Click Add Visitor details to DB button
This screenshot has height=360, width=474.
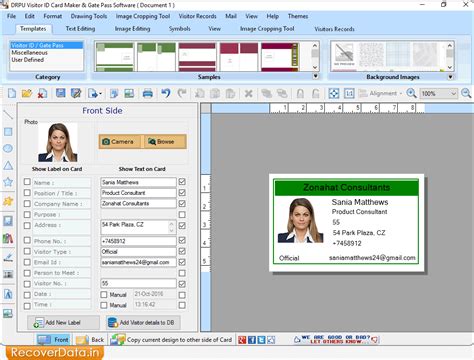143,323
